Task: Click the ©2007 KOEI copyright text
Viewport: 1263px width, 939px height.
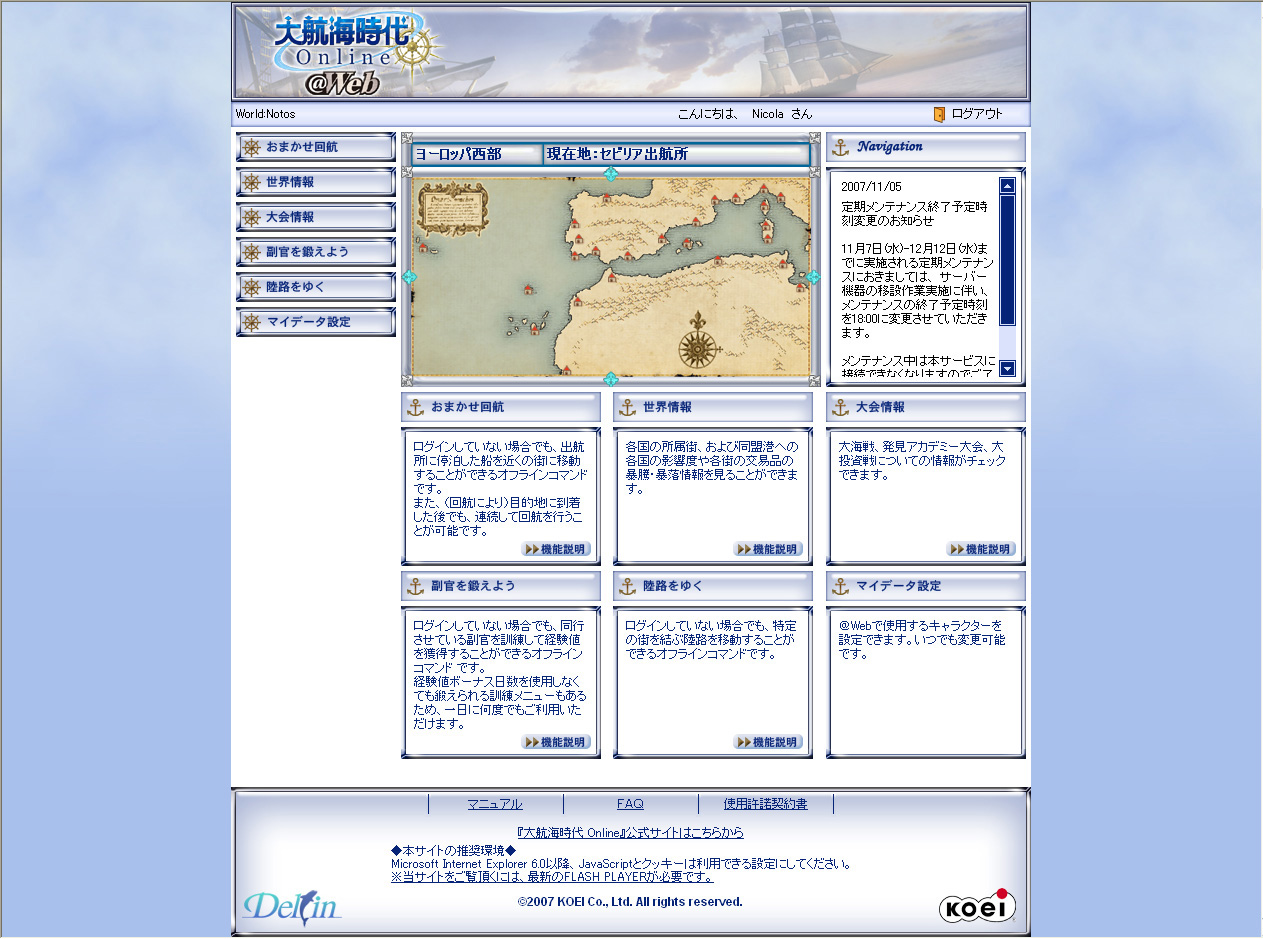Action: coord(630,902)
